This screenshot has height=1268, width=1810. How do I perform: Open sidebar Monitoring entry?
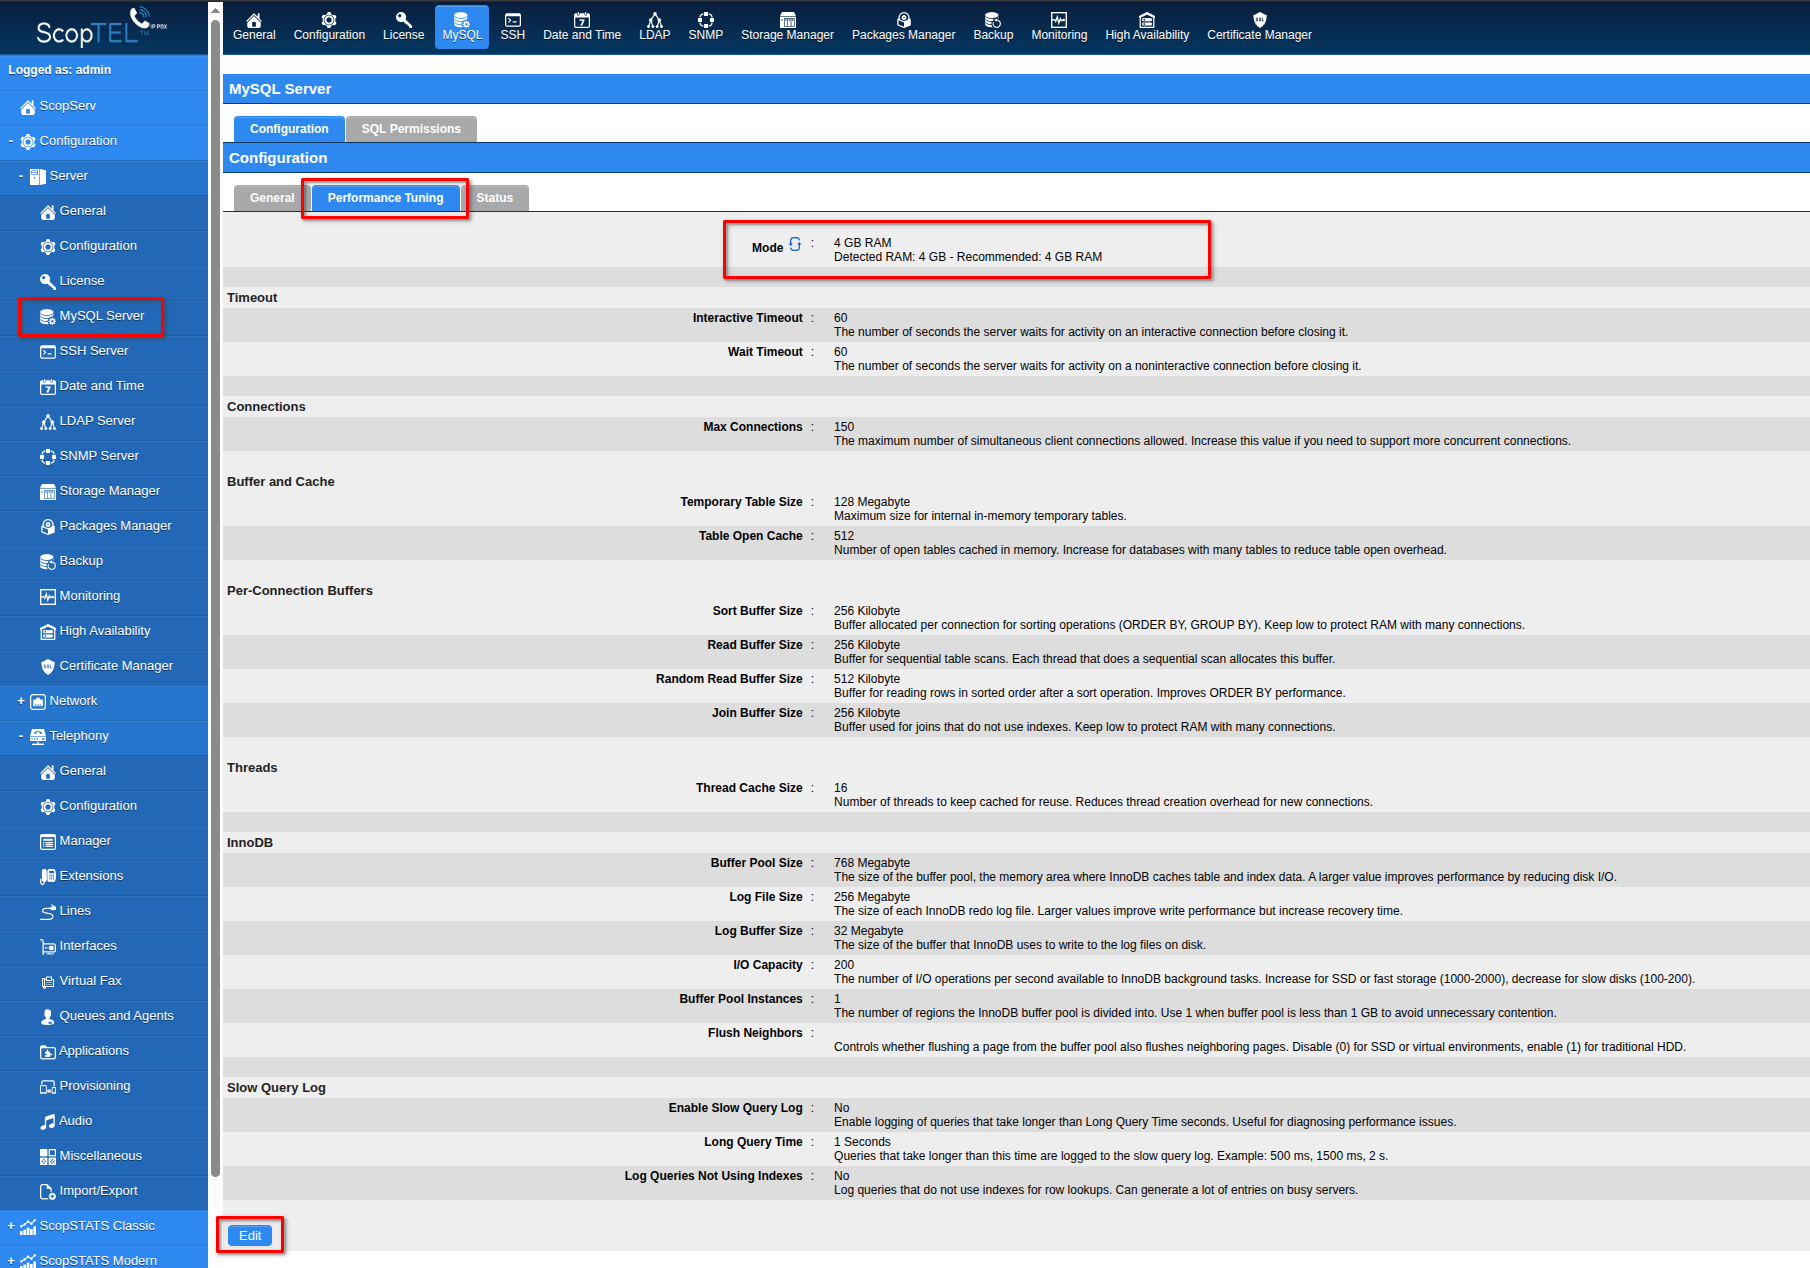click(x=80, y=596)
